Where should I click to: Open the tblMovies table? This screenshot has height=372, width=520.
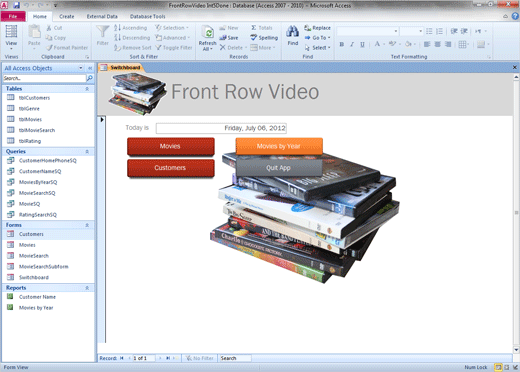pos(30,119)
